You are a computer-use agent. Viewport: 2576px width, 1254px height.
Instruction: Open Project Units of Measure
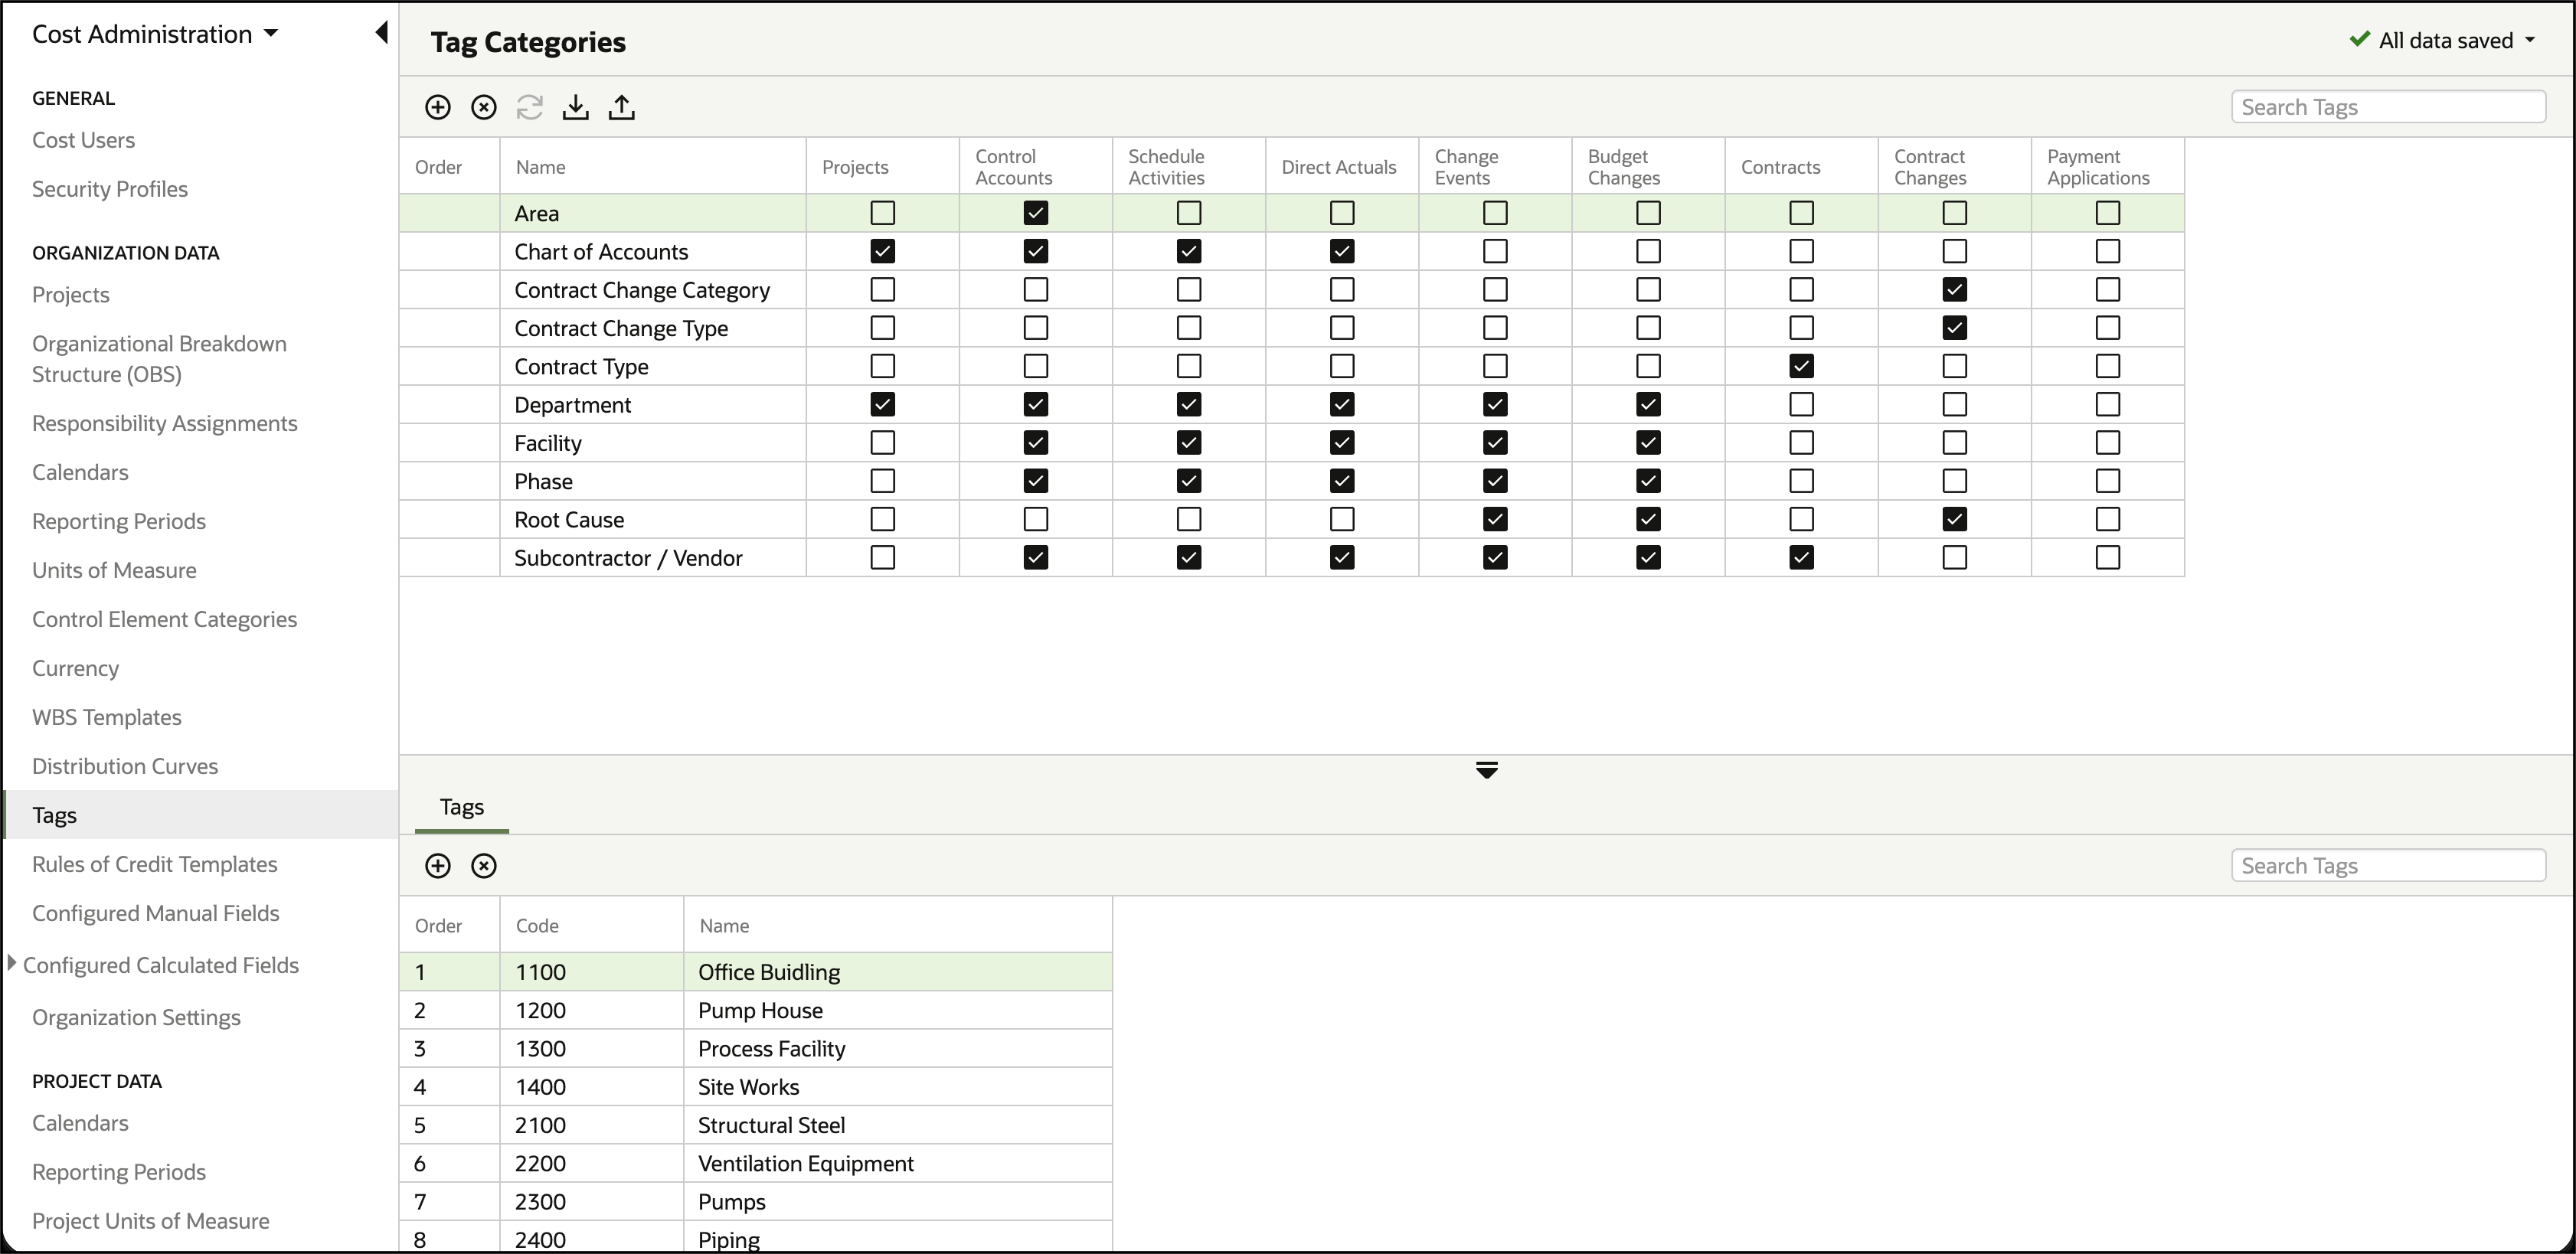tap(151, 1221)
